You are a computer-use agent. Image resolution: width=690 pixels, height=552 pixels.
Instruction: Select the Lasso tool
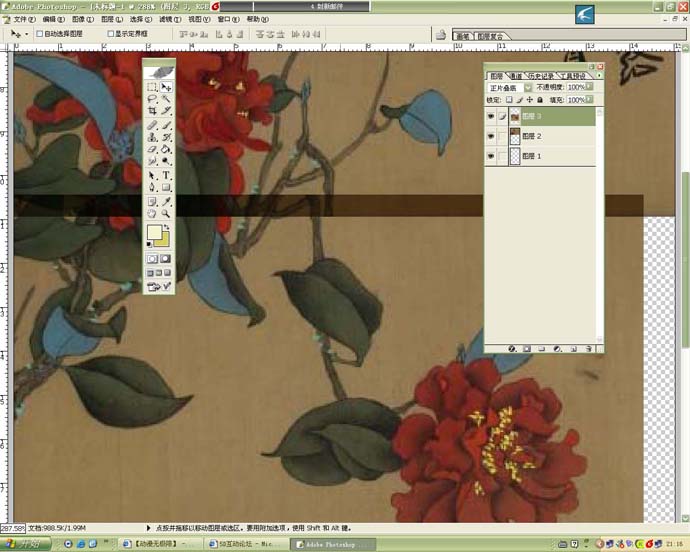(x=152, y=99)
